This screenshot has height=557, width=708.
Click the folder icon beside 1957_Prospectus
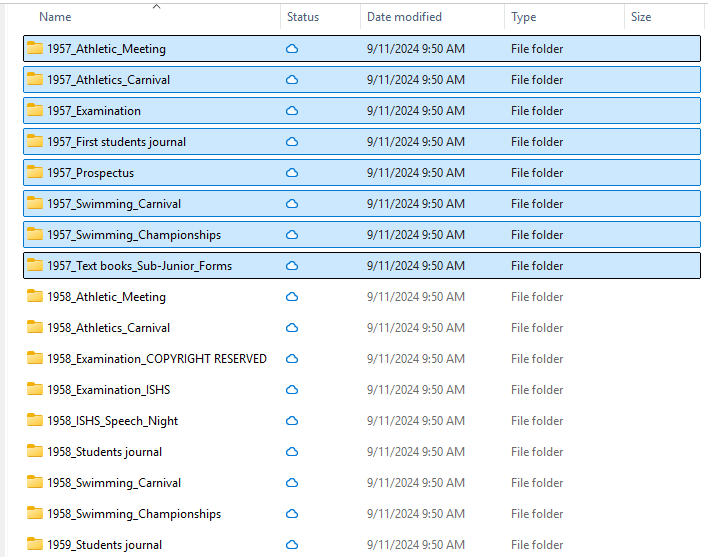(35, 173)
